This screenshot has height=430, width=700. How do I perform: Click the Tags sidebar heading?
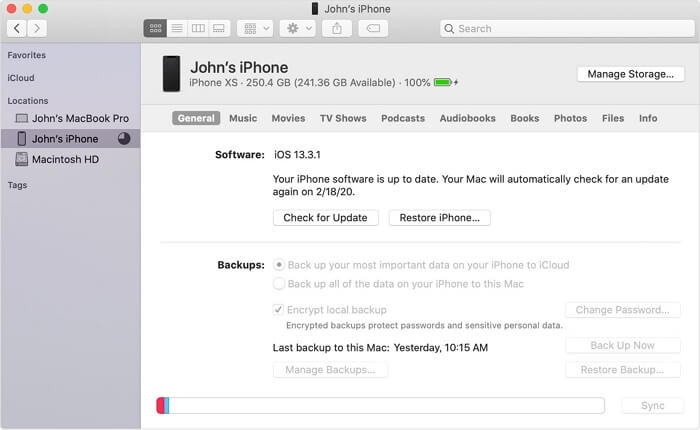[17, 185]
